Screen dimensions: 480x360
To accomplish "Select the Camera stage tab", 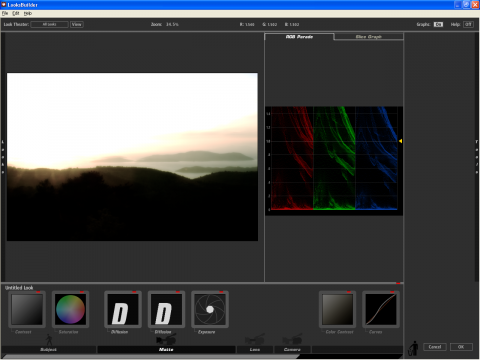I will click(292, 349).
